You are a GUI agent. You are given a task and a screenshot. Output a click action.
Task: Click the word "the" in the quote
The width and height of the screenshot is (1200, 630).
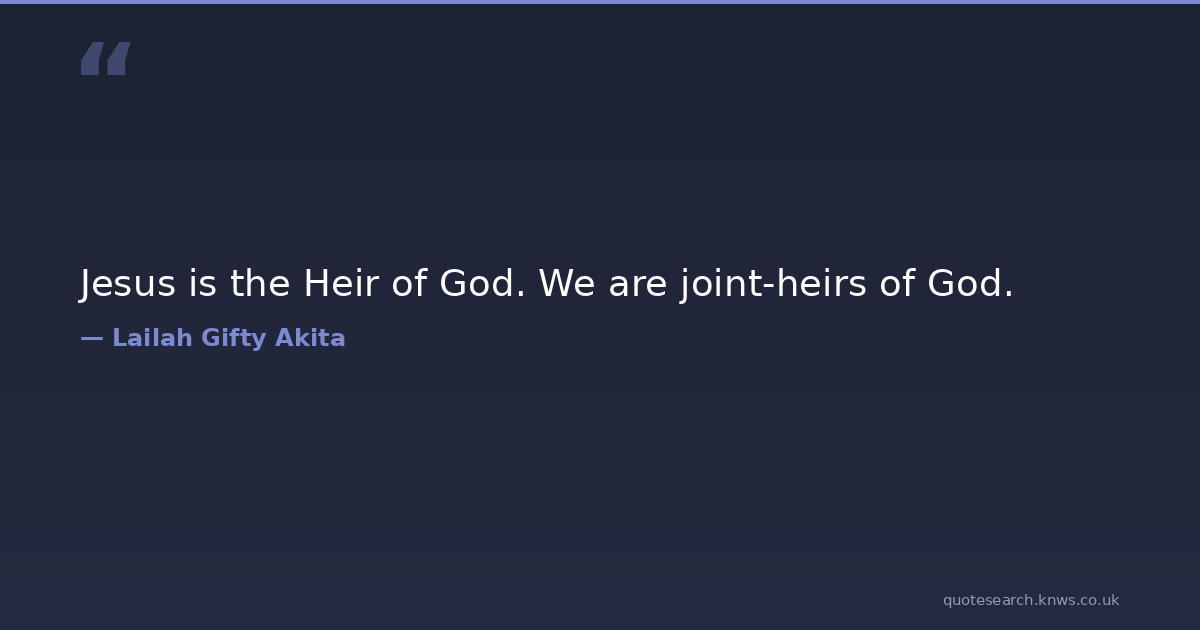pos(261,284)
